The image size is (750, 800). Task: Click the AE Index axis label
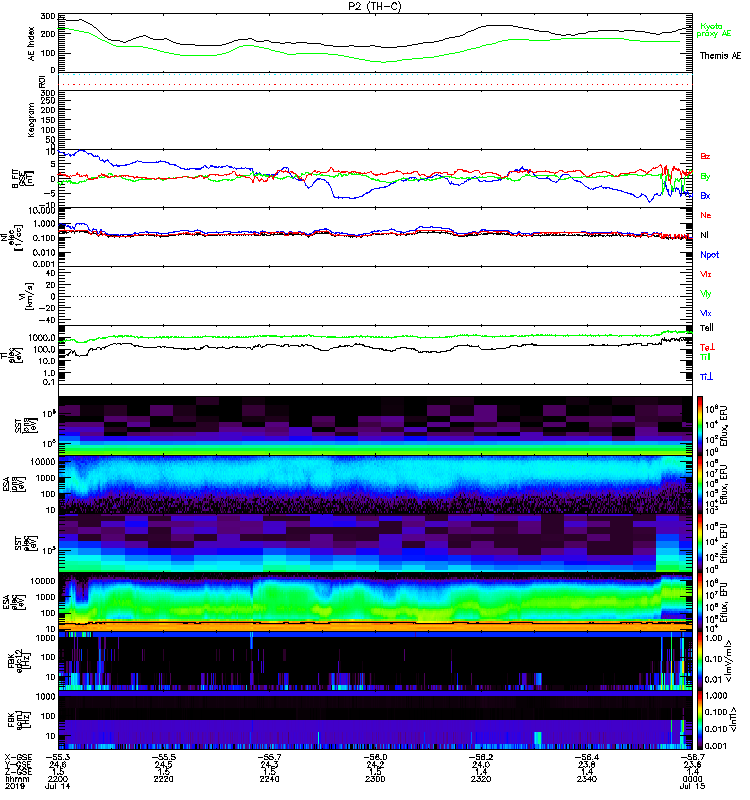32,44
